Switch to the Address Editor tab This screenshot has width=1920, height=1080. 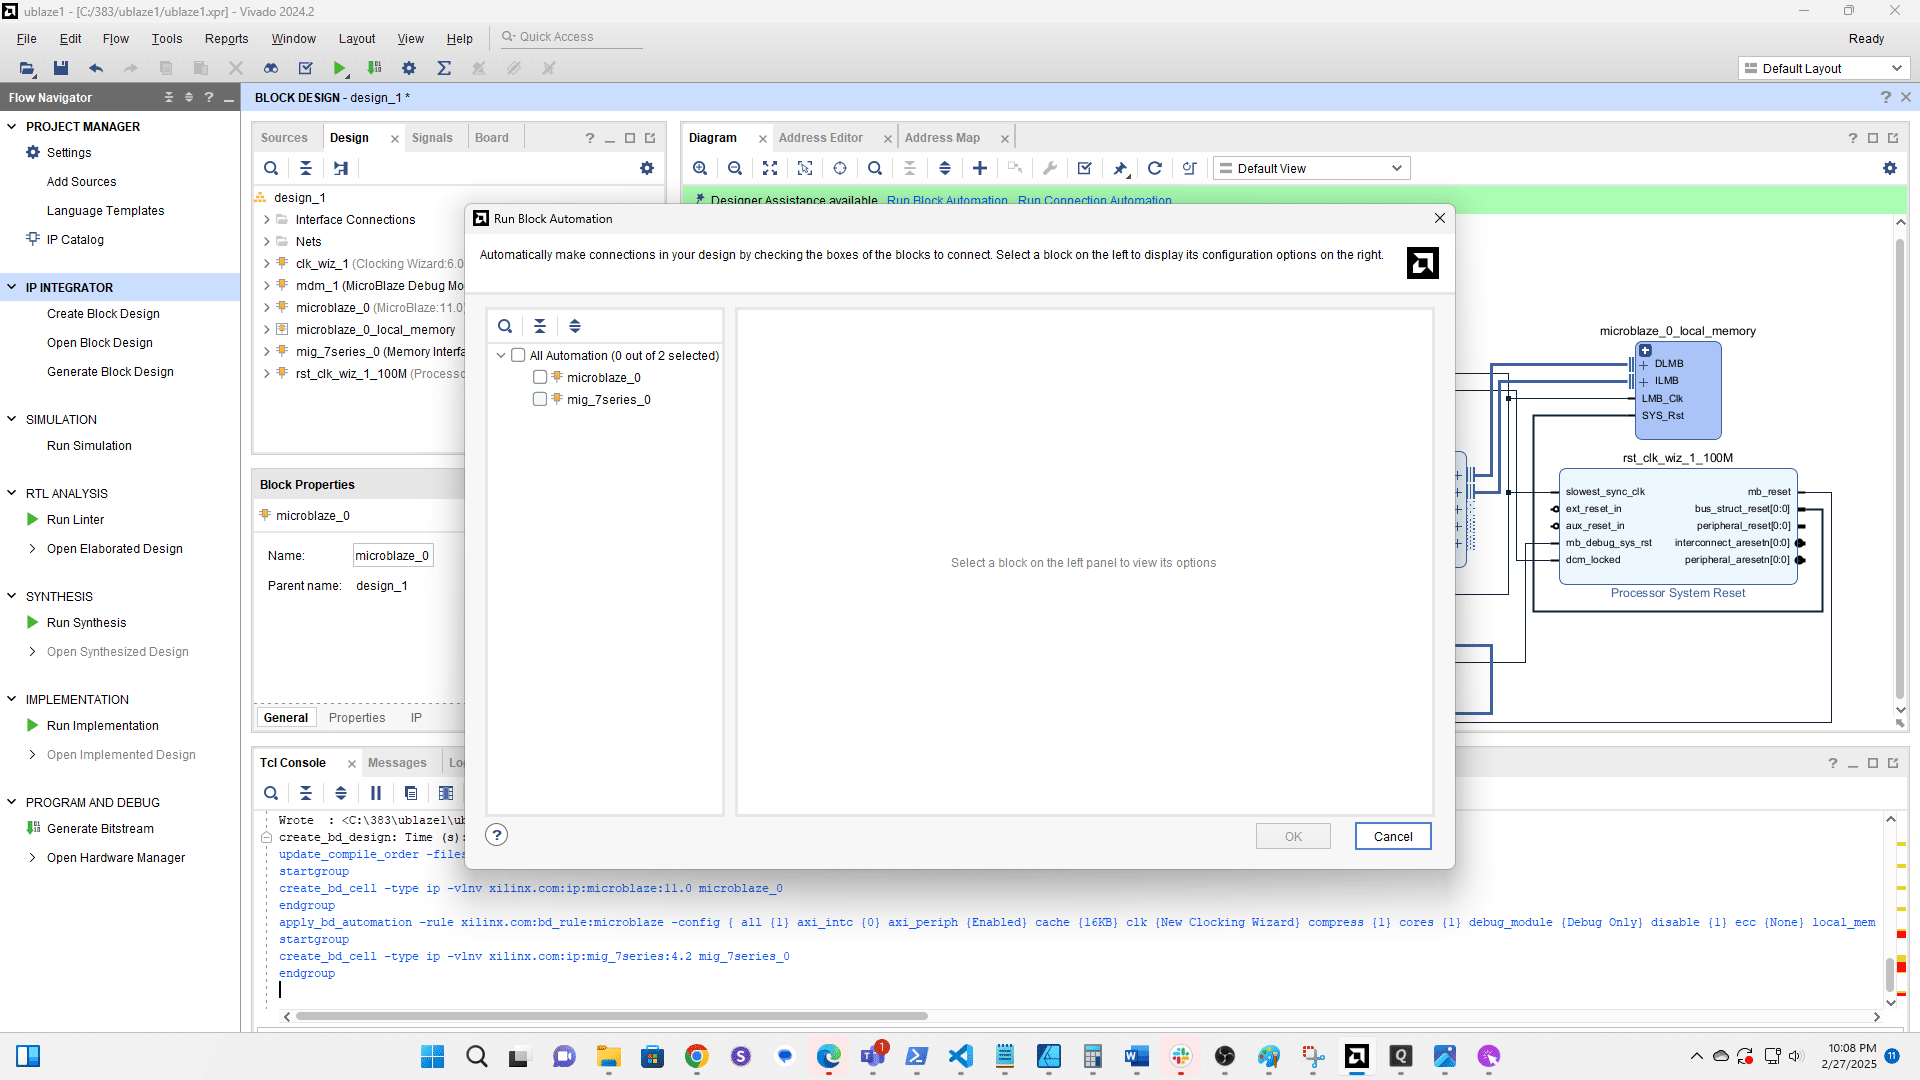coord(820,138)
